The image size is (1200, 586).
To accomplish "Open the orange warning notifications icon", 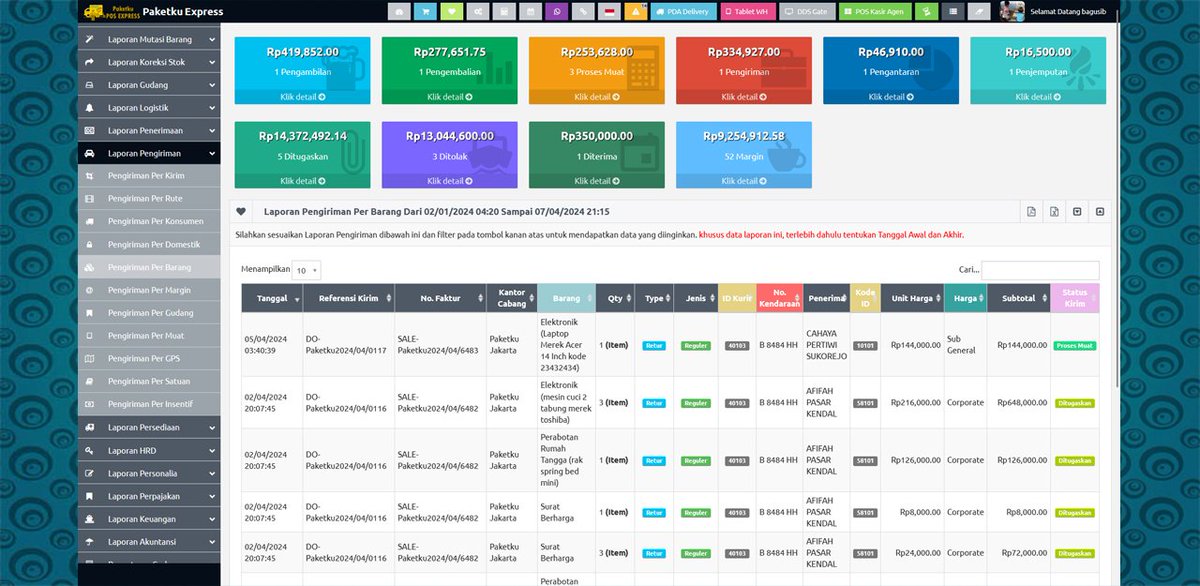I will [x=635, y=11].
